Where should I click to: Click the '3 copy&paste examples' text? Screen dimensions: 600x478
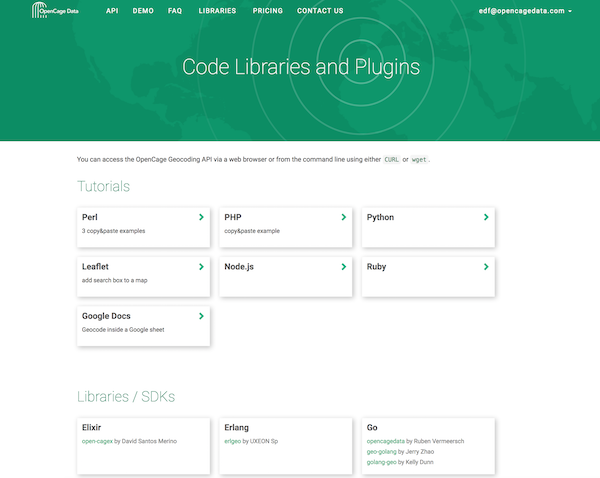tap(113, 231)
